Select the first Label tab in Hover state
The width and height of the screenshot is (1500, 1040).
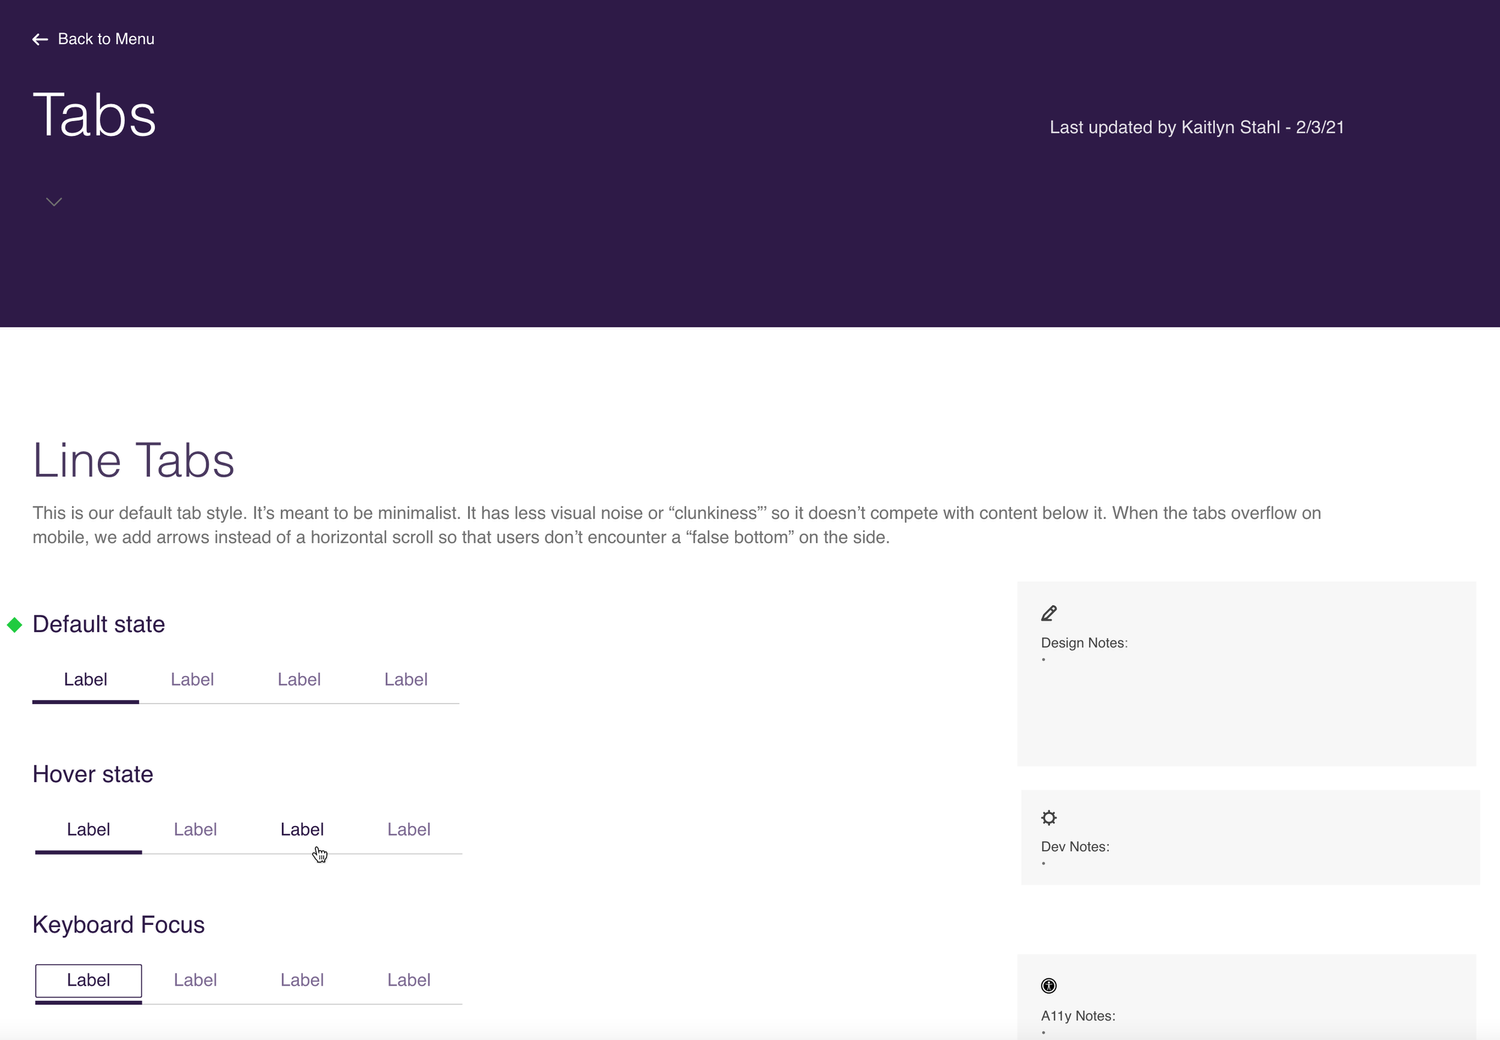(x=88, y=830)
